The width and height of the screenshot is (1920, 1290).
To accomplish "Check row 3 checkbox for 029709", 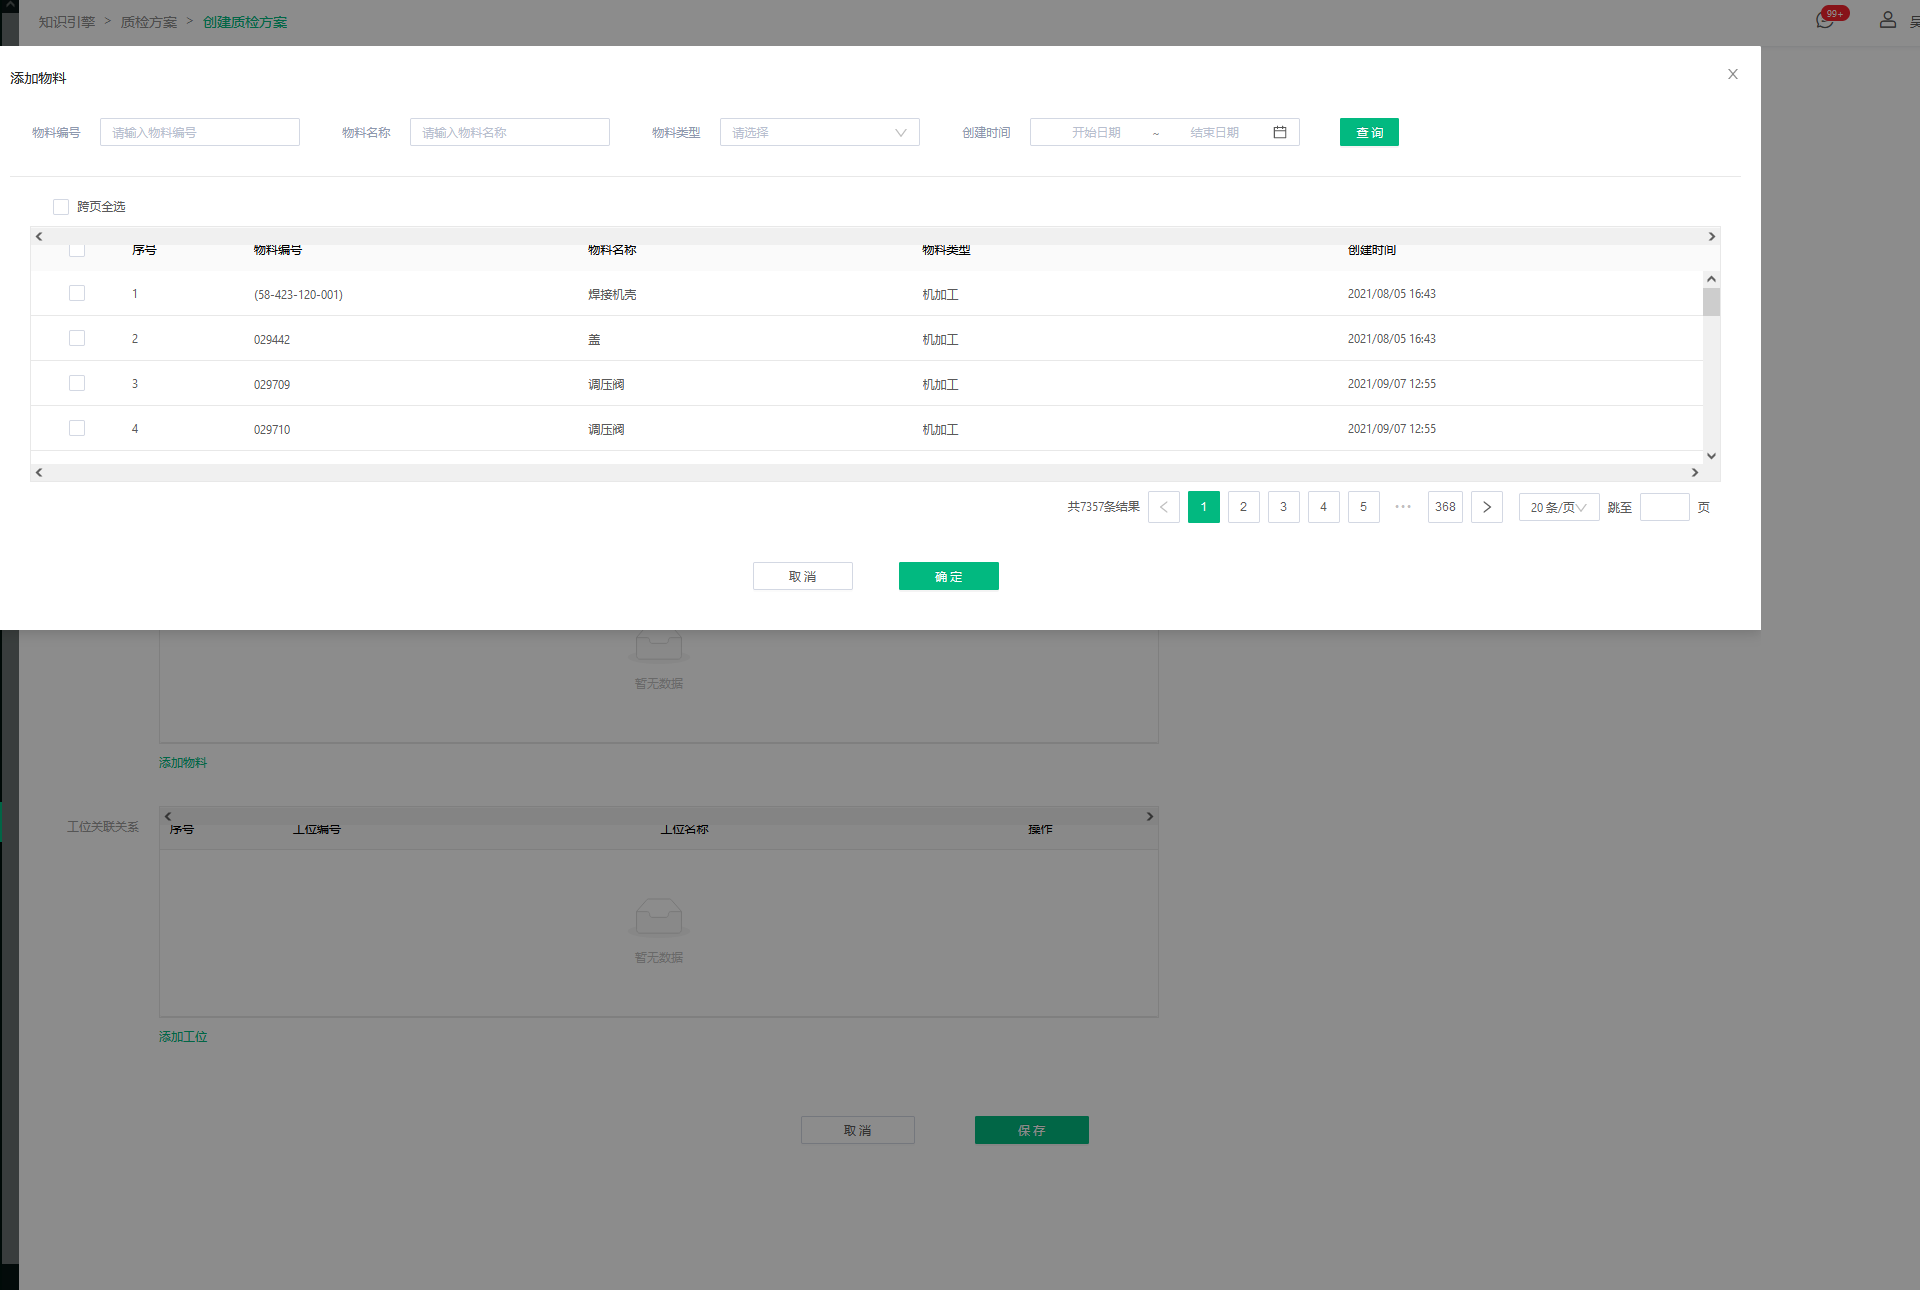I will tap(77, 383).
